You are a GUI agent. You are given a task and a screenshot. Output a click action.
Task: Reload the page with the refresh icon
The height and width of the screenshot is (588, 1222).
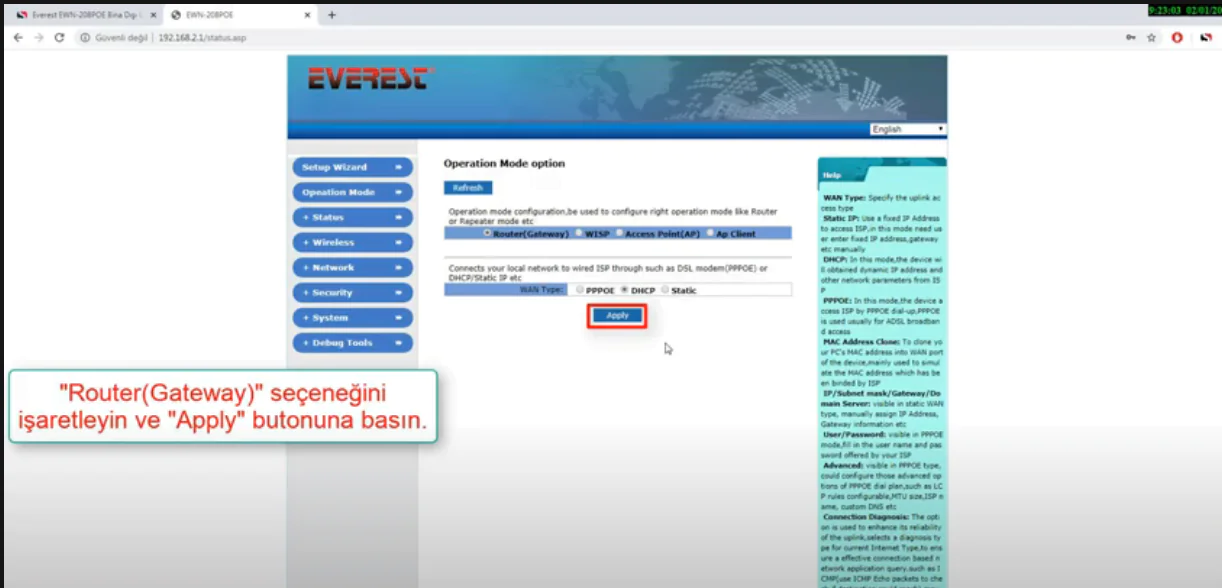[59, 37]
